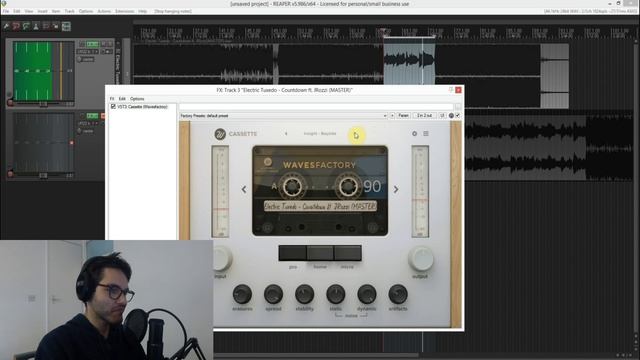Toggle plugin bypass checkbox at top right
The width and height of the screenshot is (640, 360).
[x=458, y=116]
